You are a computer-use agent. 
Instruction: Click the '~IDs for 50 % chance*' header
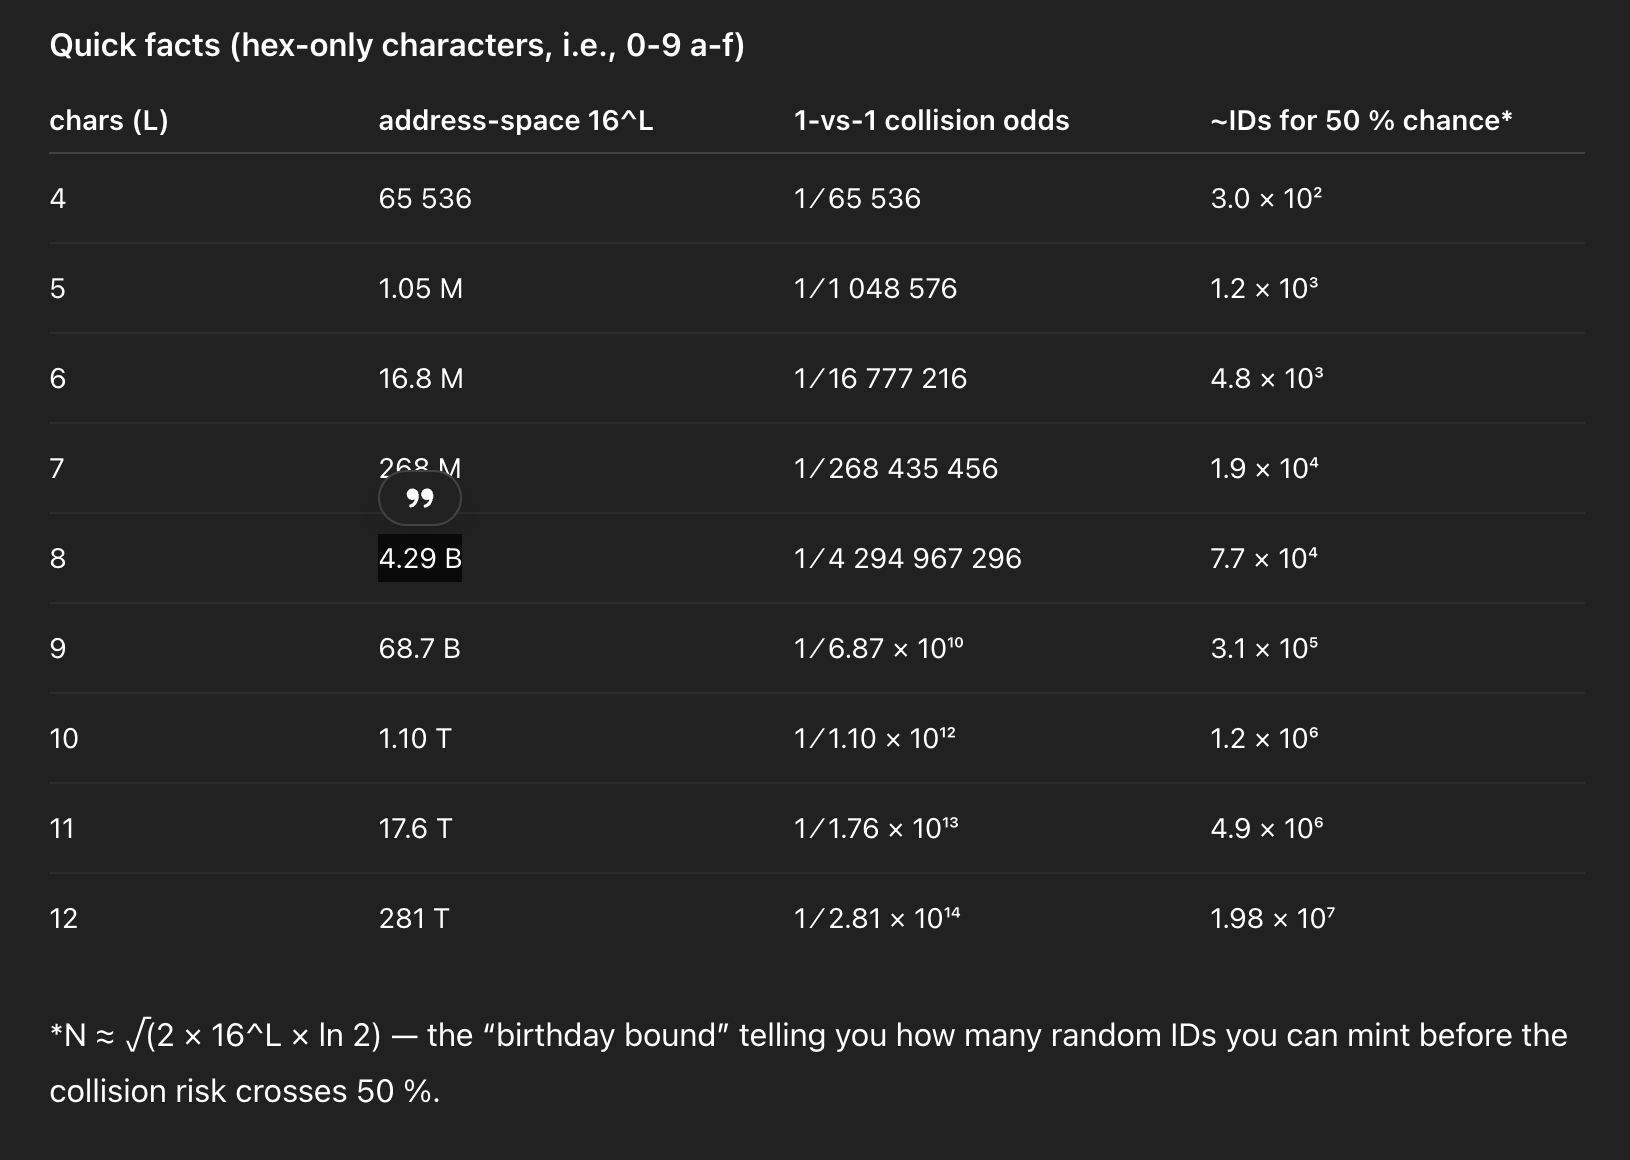click(1361, 121)
